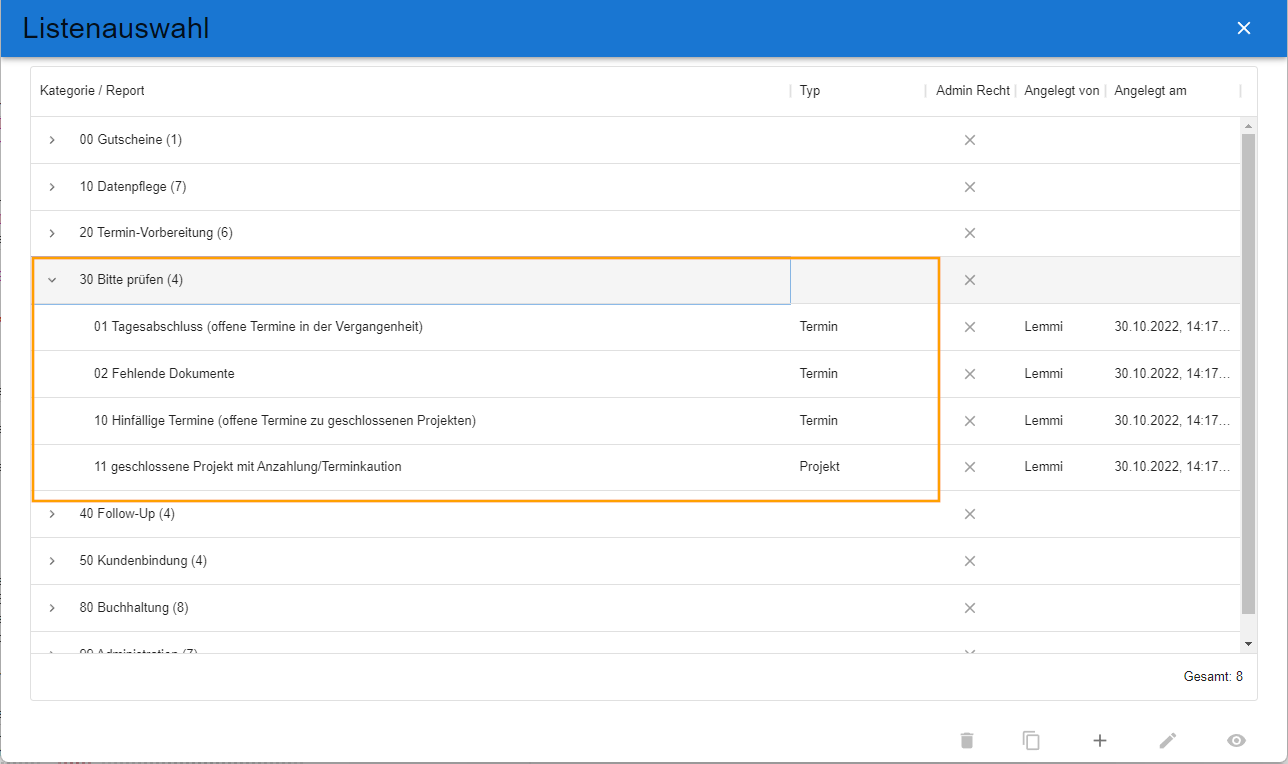Click 'Lemmi' in 02 Fehlende Dokumente row
The image size is (1288, 764).
(1044, 374)
